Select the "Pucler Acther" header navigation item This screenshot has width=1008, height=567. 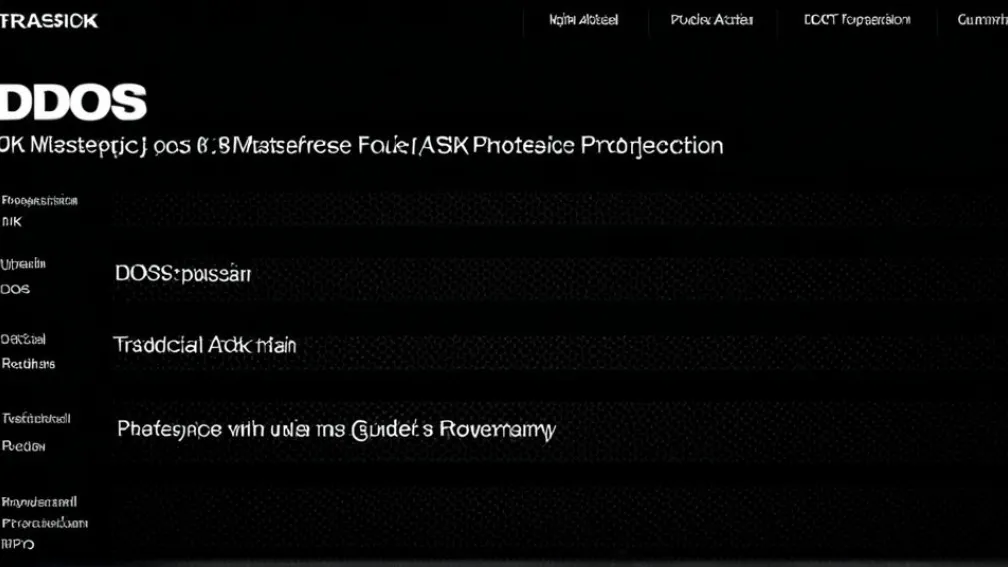(712, 20)
